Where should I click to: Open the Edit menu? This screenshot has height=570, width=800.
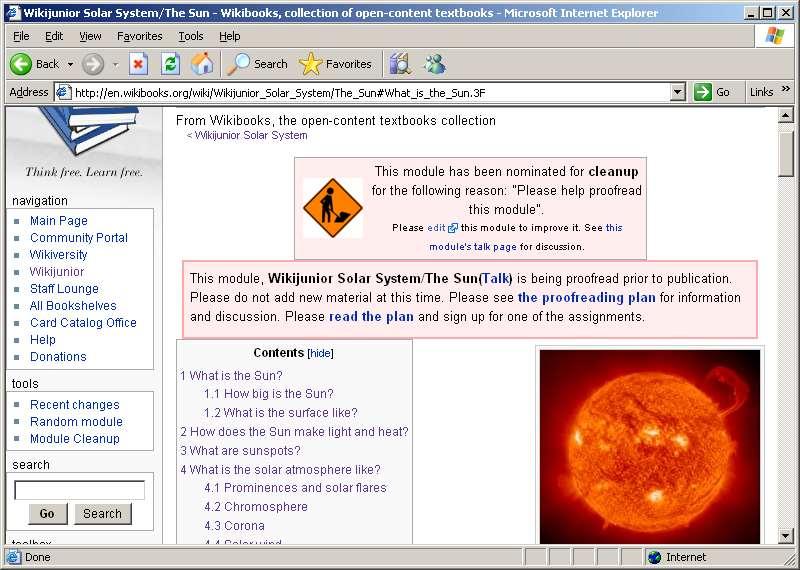pyautogui.click(x=54, y=36)
